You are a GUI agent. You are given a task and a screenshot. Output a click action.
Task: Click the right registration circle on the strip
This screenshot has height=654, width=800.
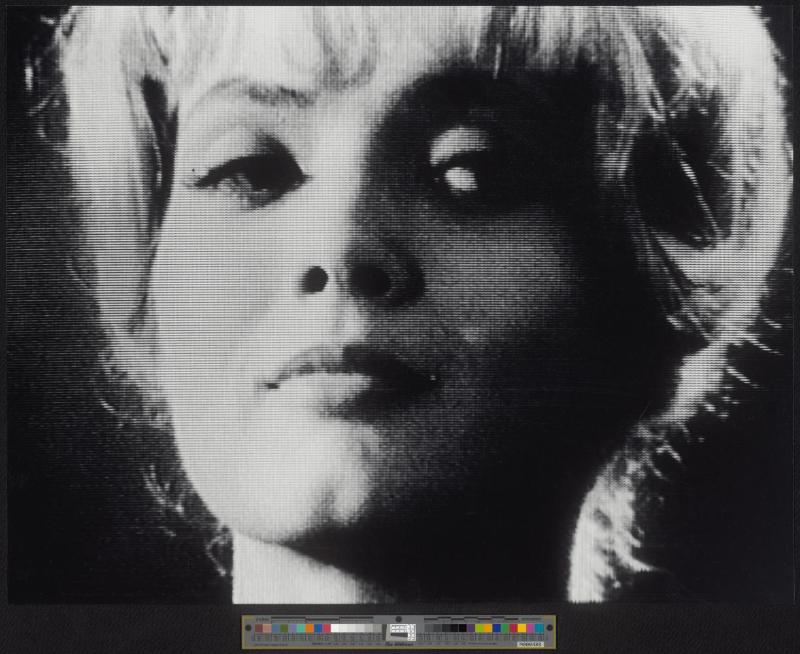click(549, 627)
